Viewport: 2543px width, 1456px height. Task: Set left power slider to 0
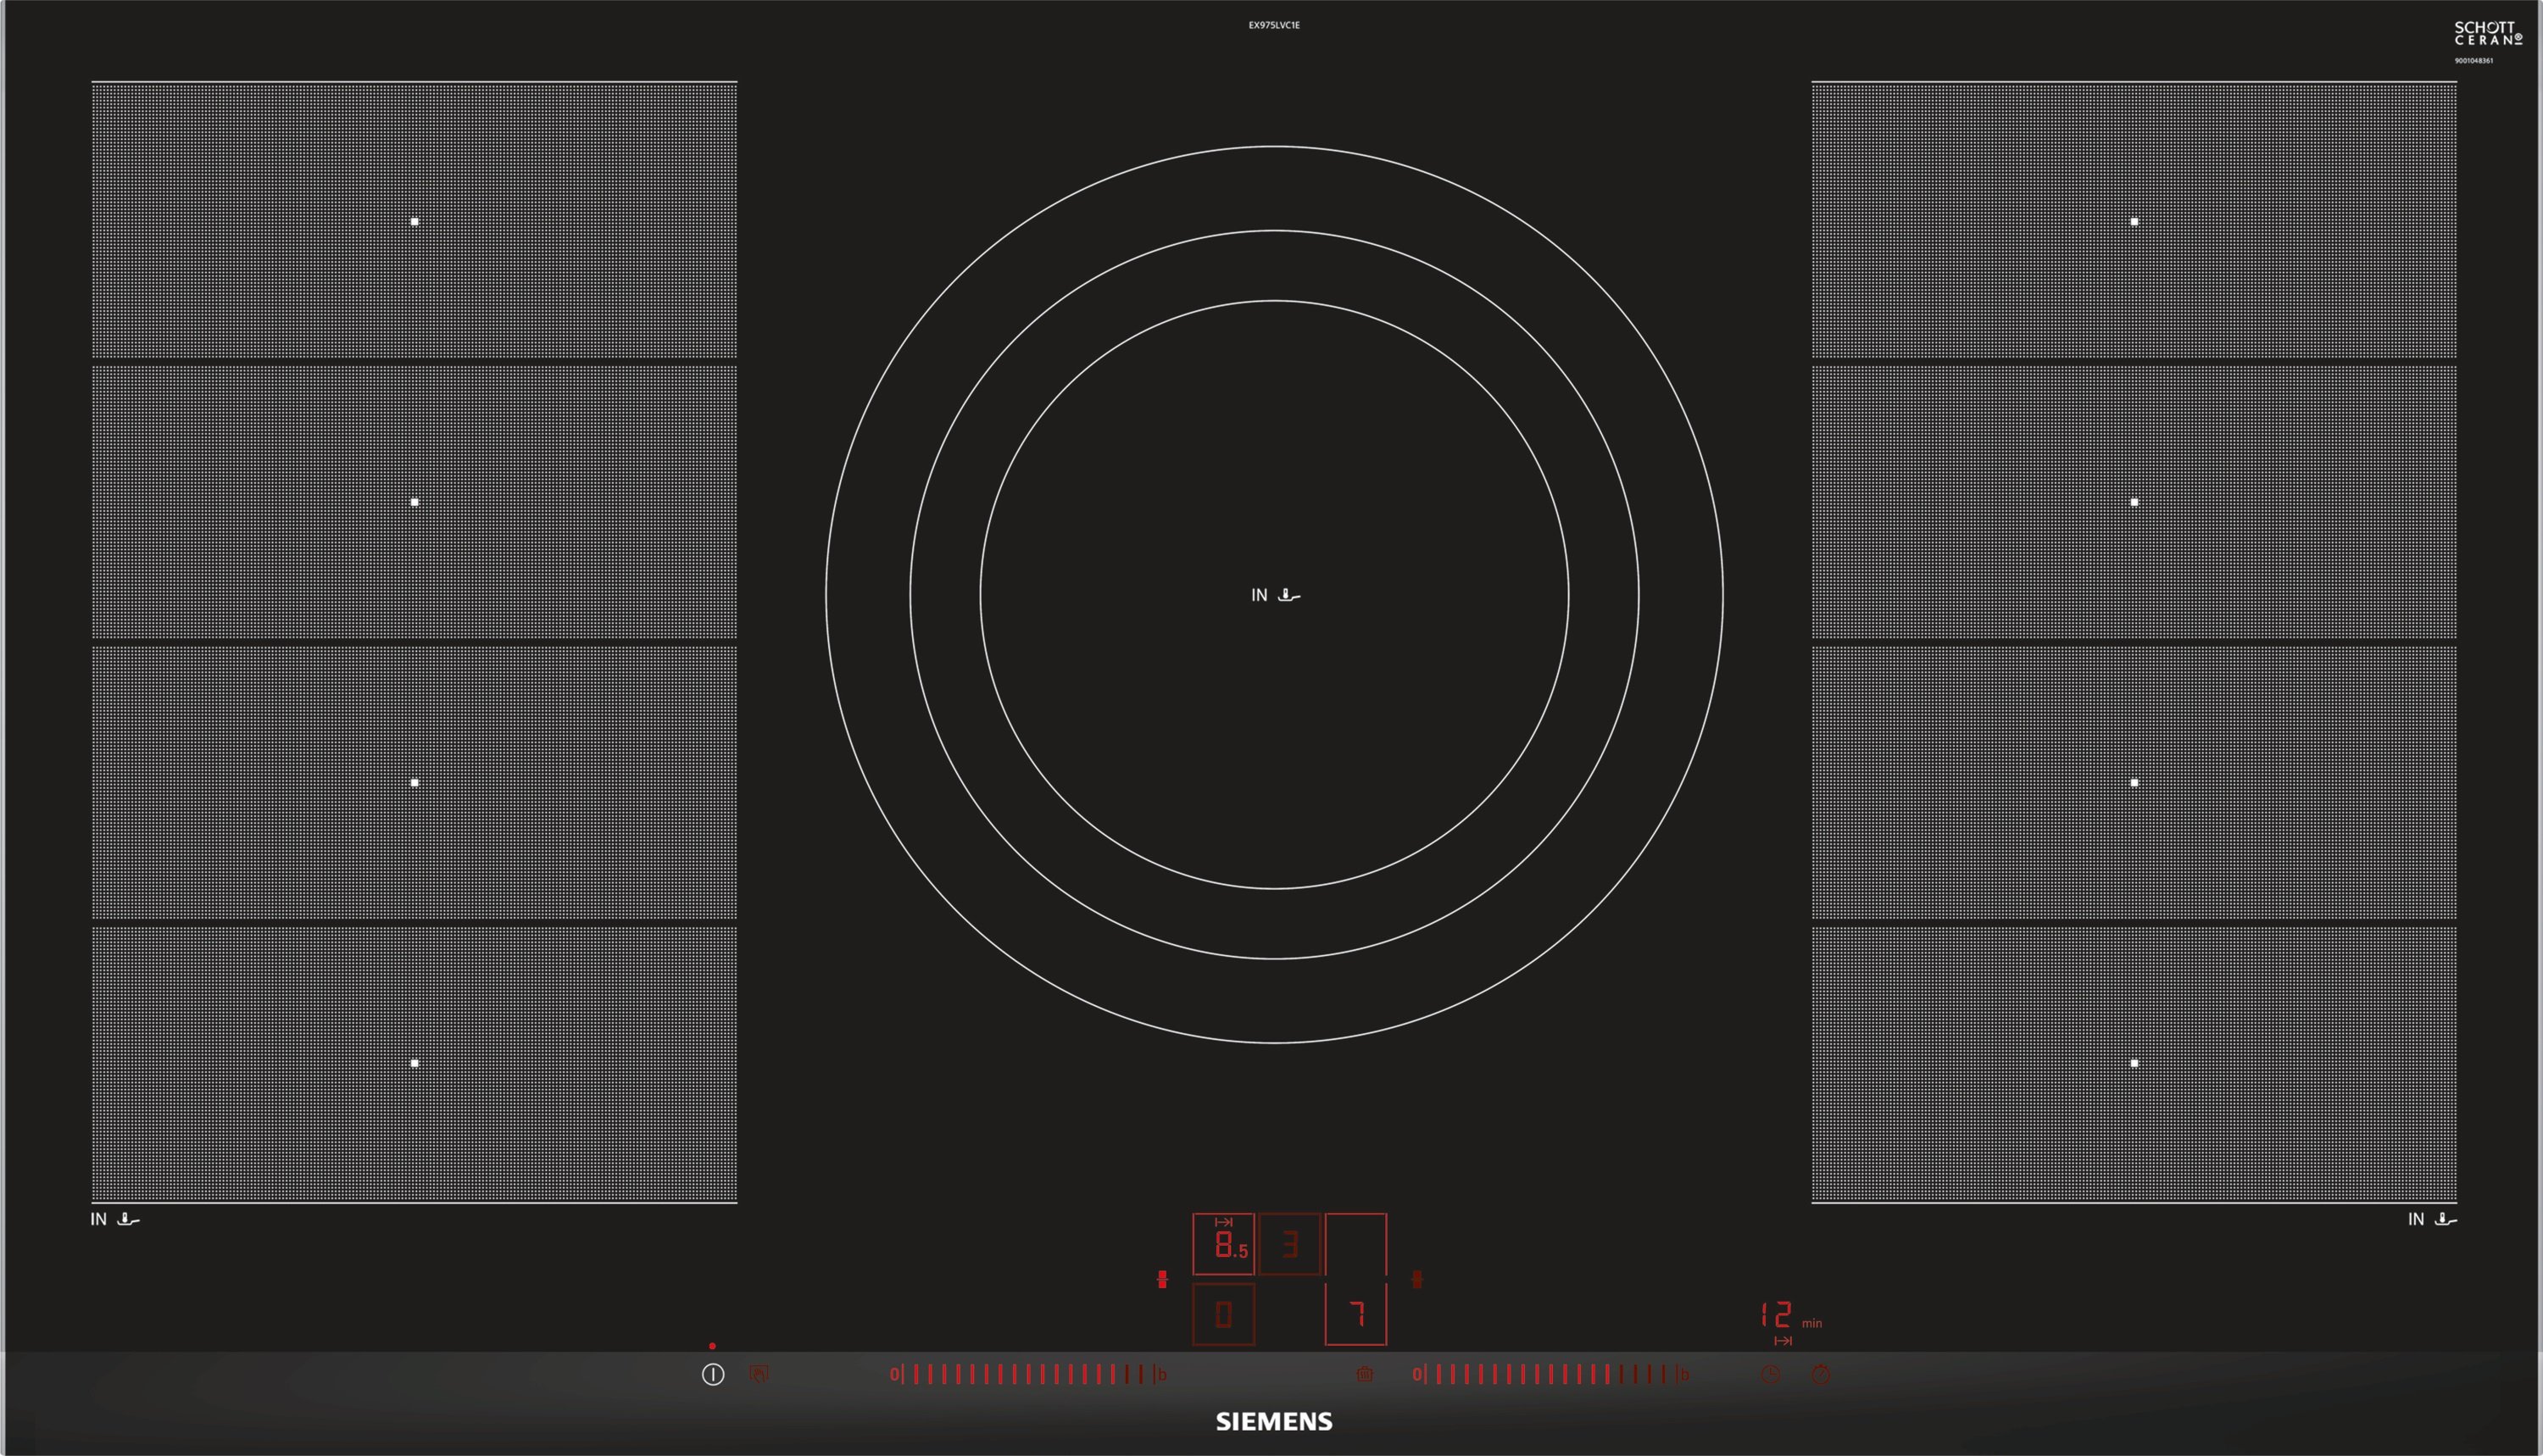(x=894, y=1374)
